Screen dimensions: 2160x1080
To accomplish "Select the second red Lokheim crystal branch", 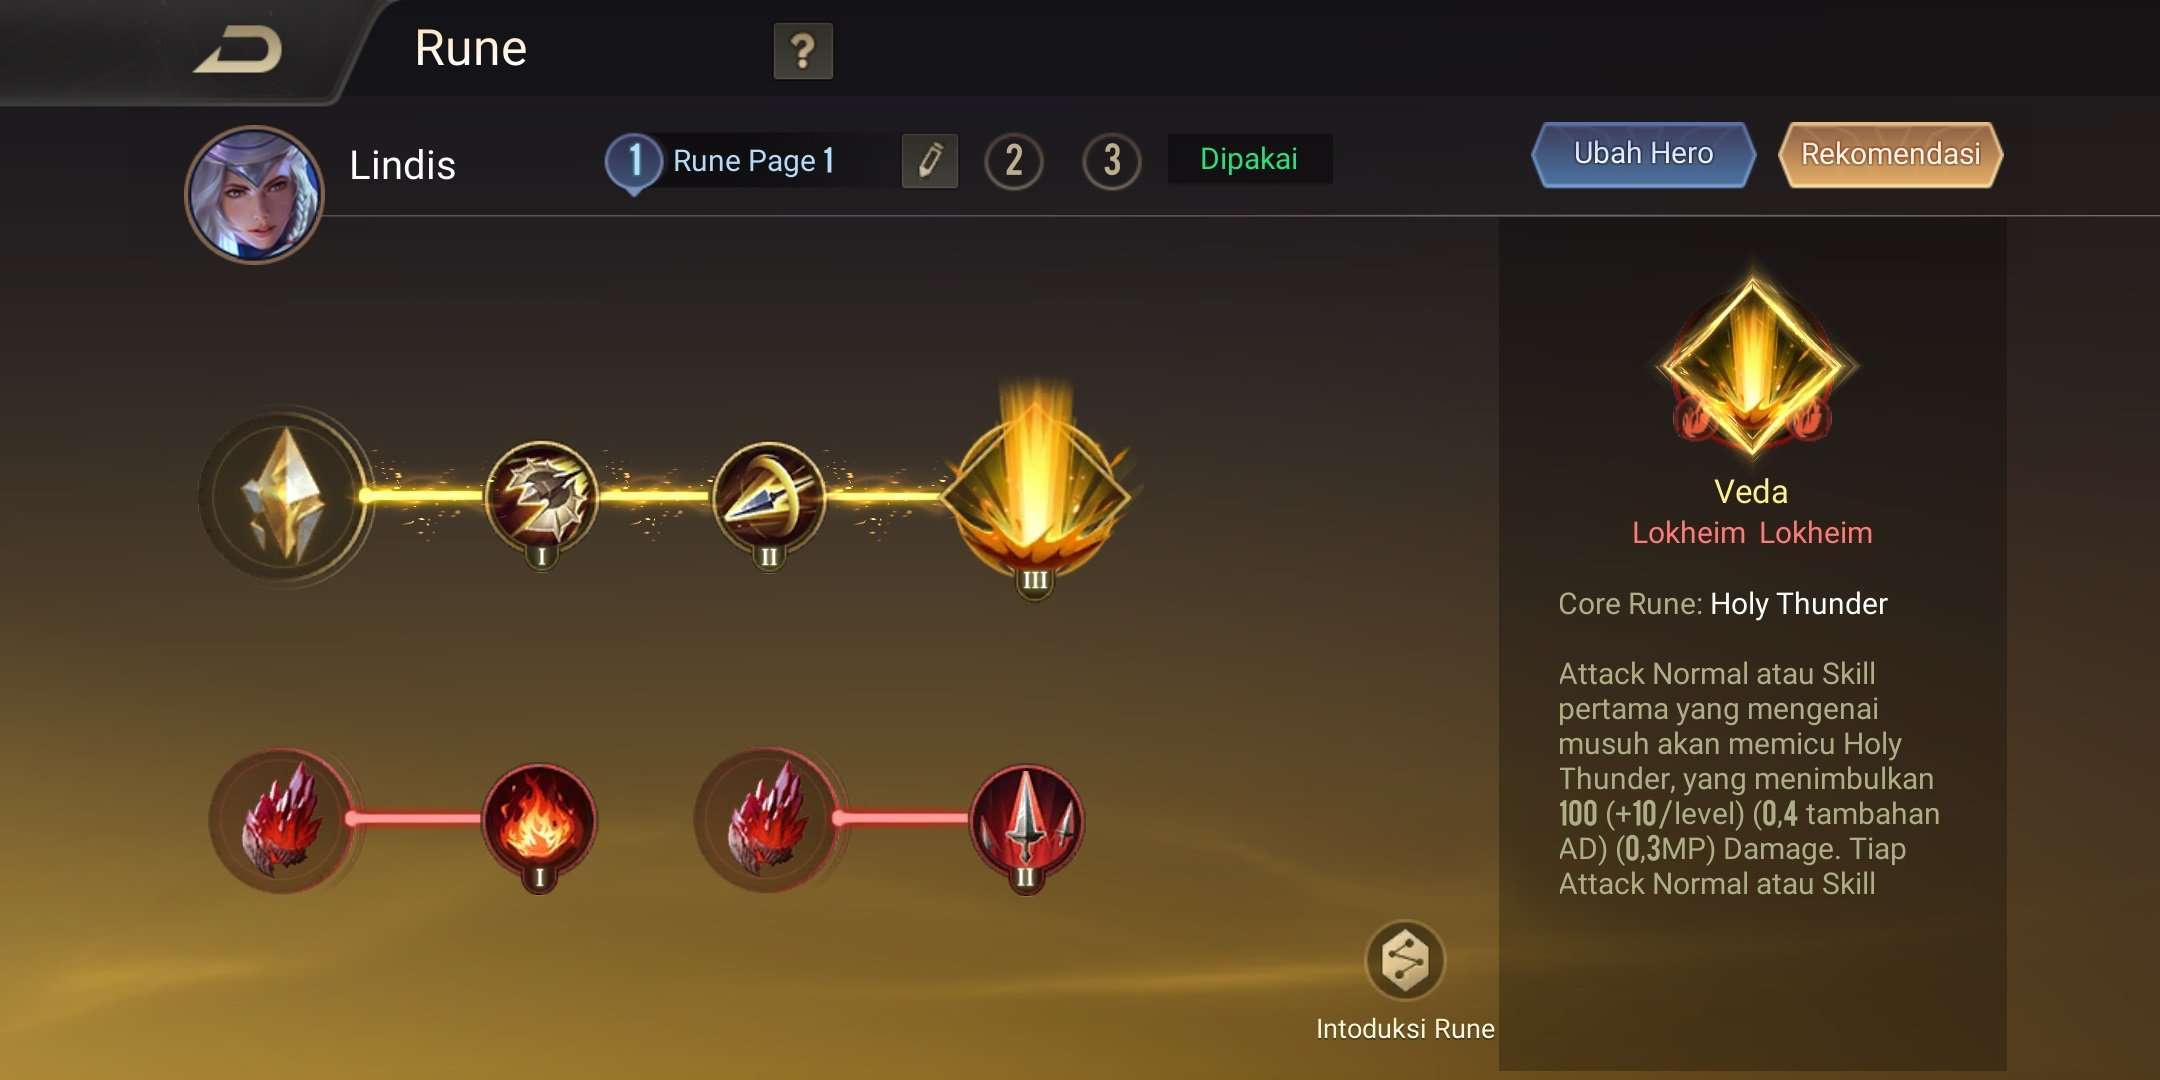I will pyautogui.click(x=768, y=820).
